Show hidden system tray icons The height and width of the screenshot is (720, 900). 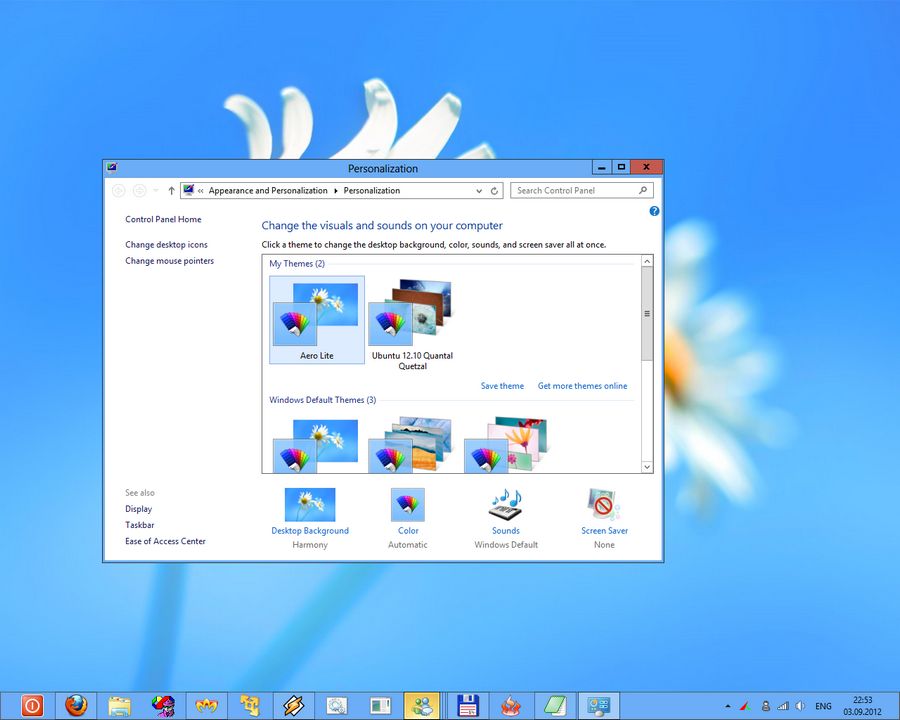pos(728,706)
